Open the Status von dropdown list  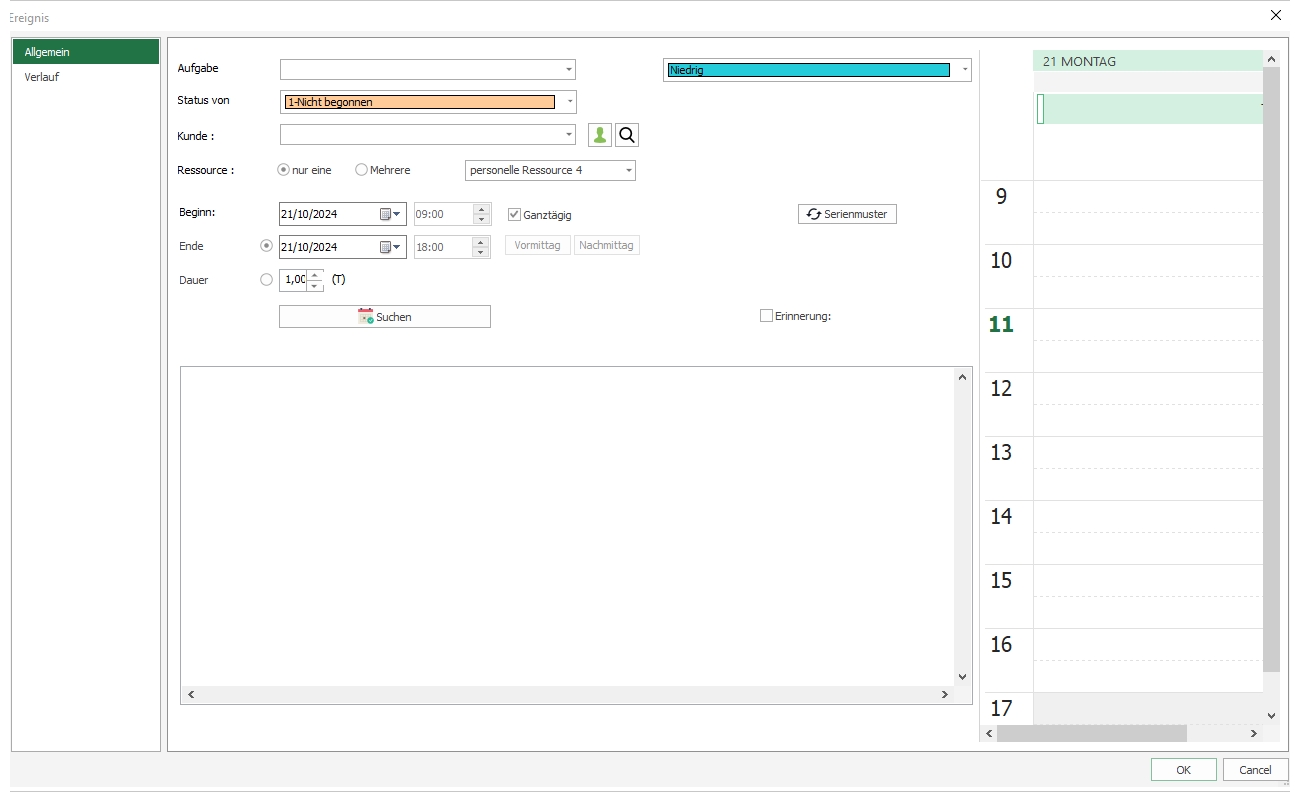(x=569, y=102)
